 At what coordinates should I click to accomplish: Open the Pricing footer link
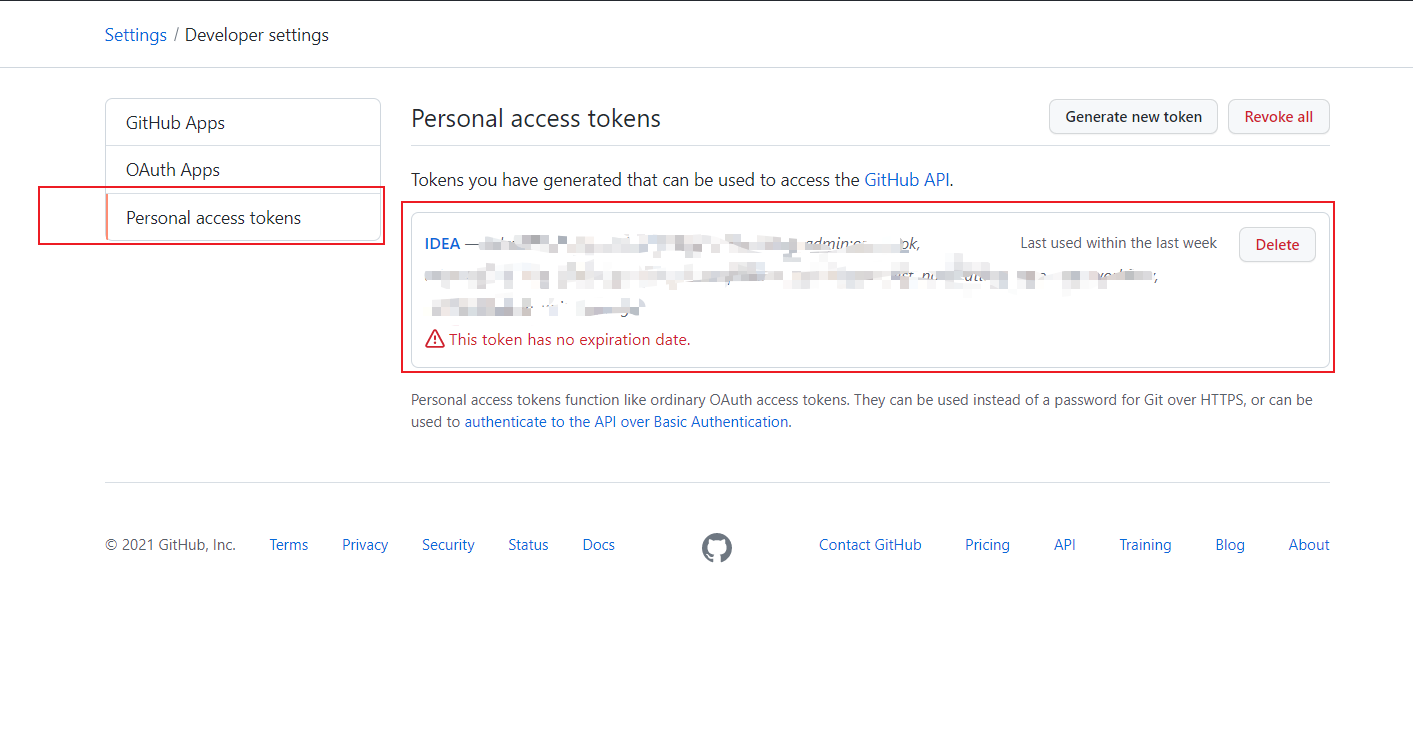[987, 545]
